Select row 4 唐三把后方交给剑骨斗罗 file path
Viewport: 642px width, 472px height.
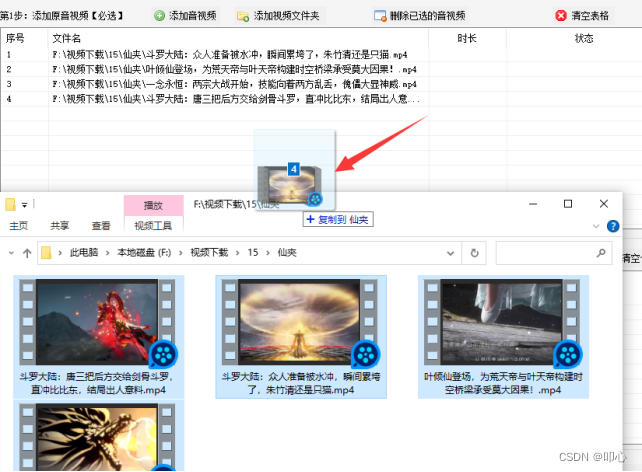pos(236,99)
